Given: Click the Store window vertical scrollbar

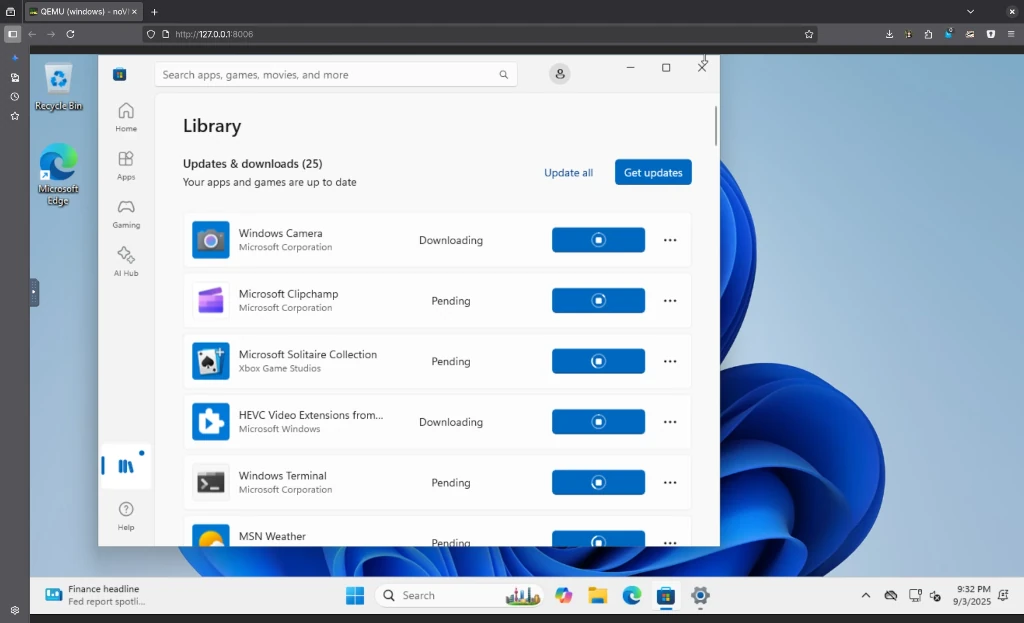Looking at the screenshot, I should (716, 125).
